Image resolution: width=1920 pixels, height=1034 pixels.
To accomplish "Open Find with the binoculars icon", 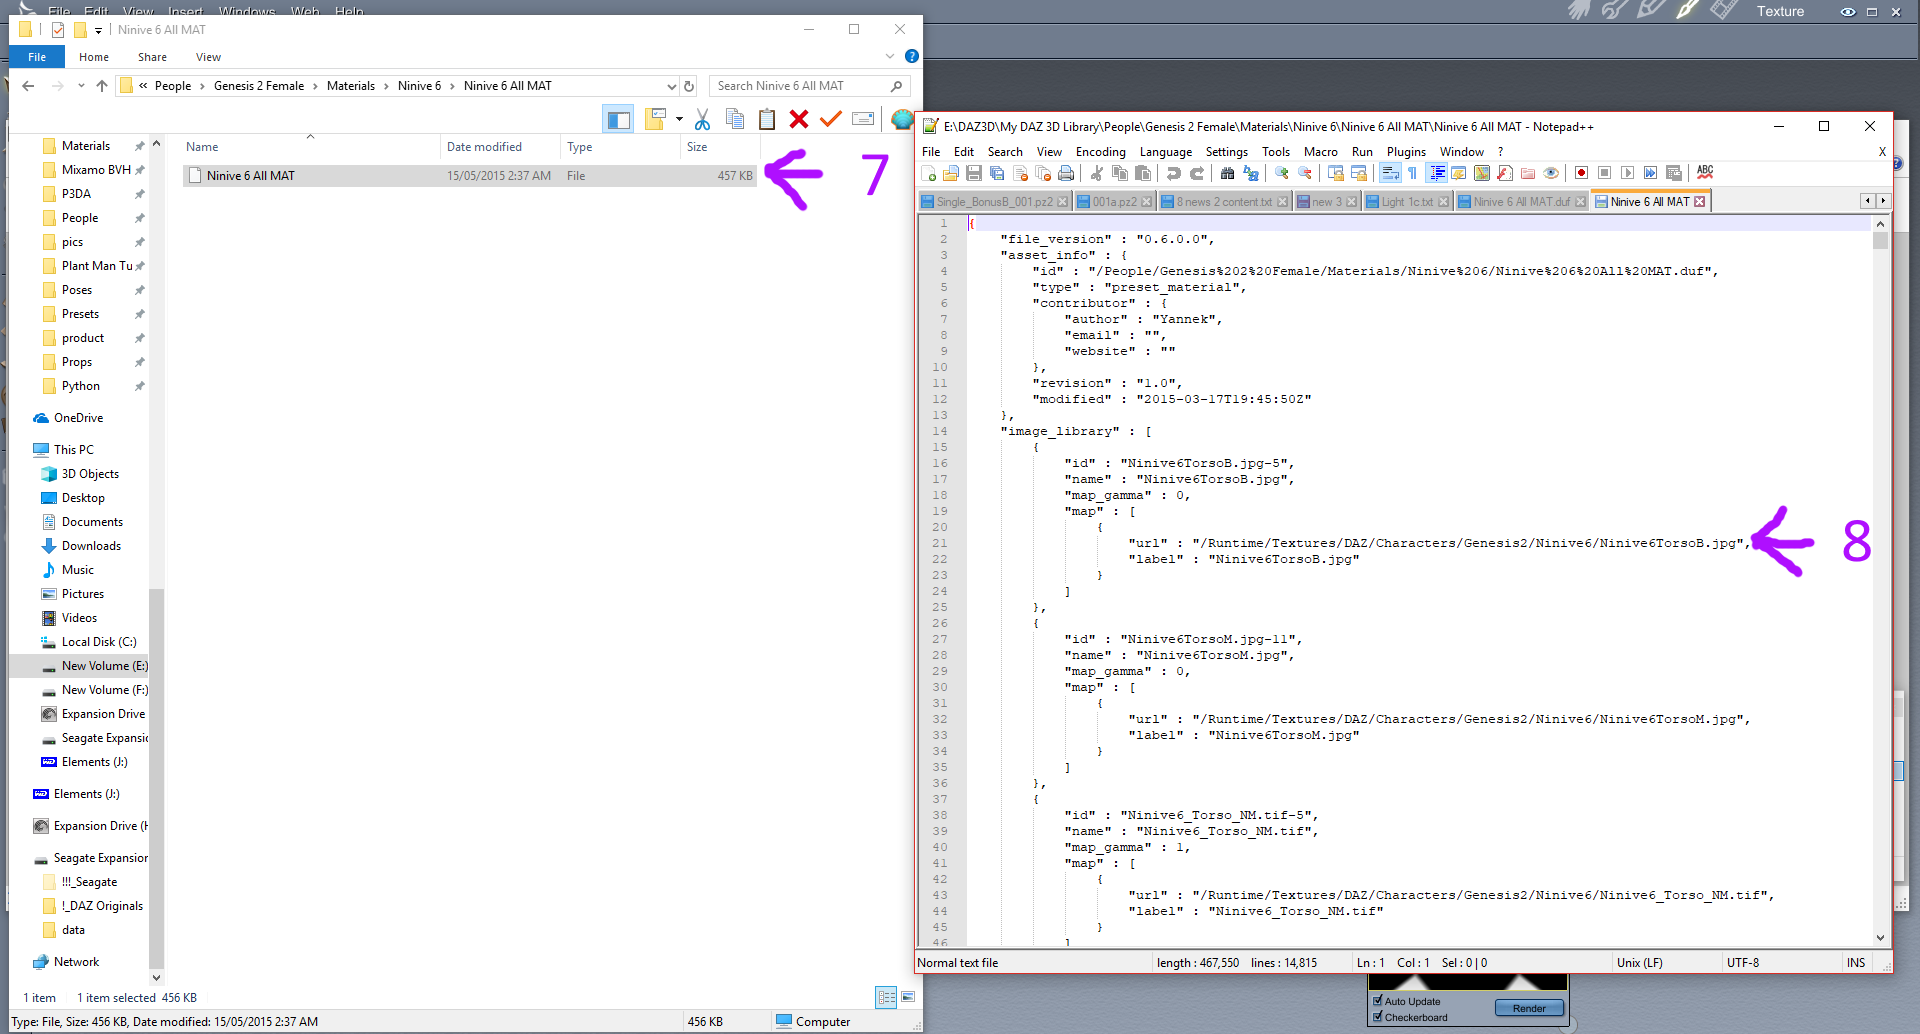I will (1228, 173).
